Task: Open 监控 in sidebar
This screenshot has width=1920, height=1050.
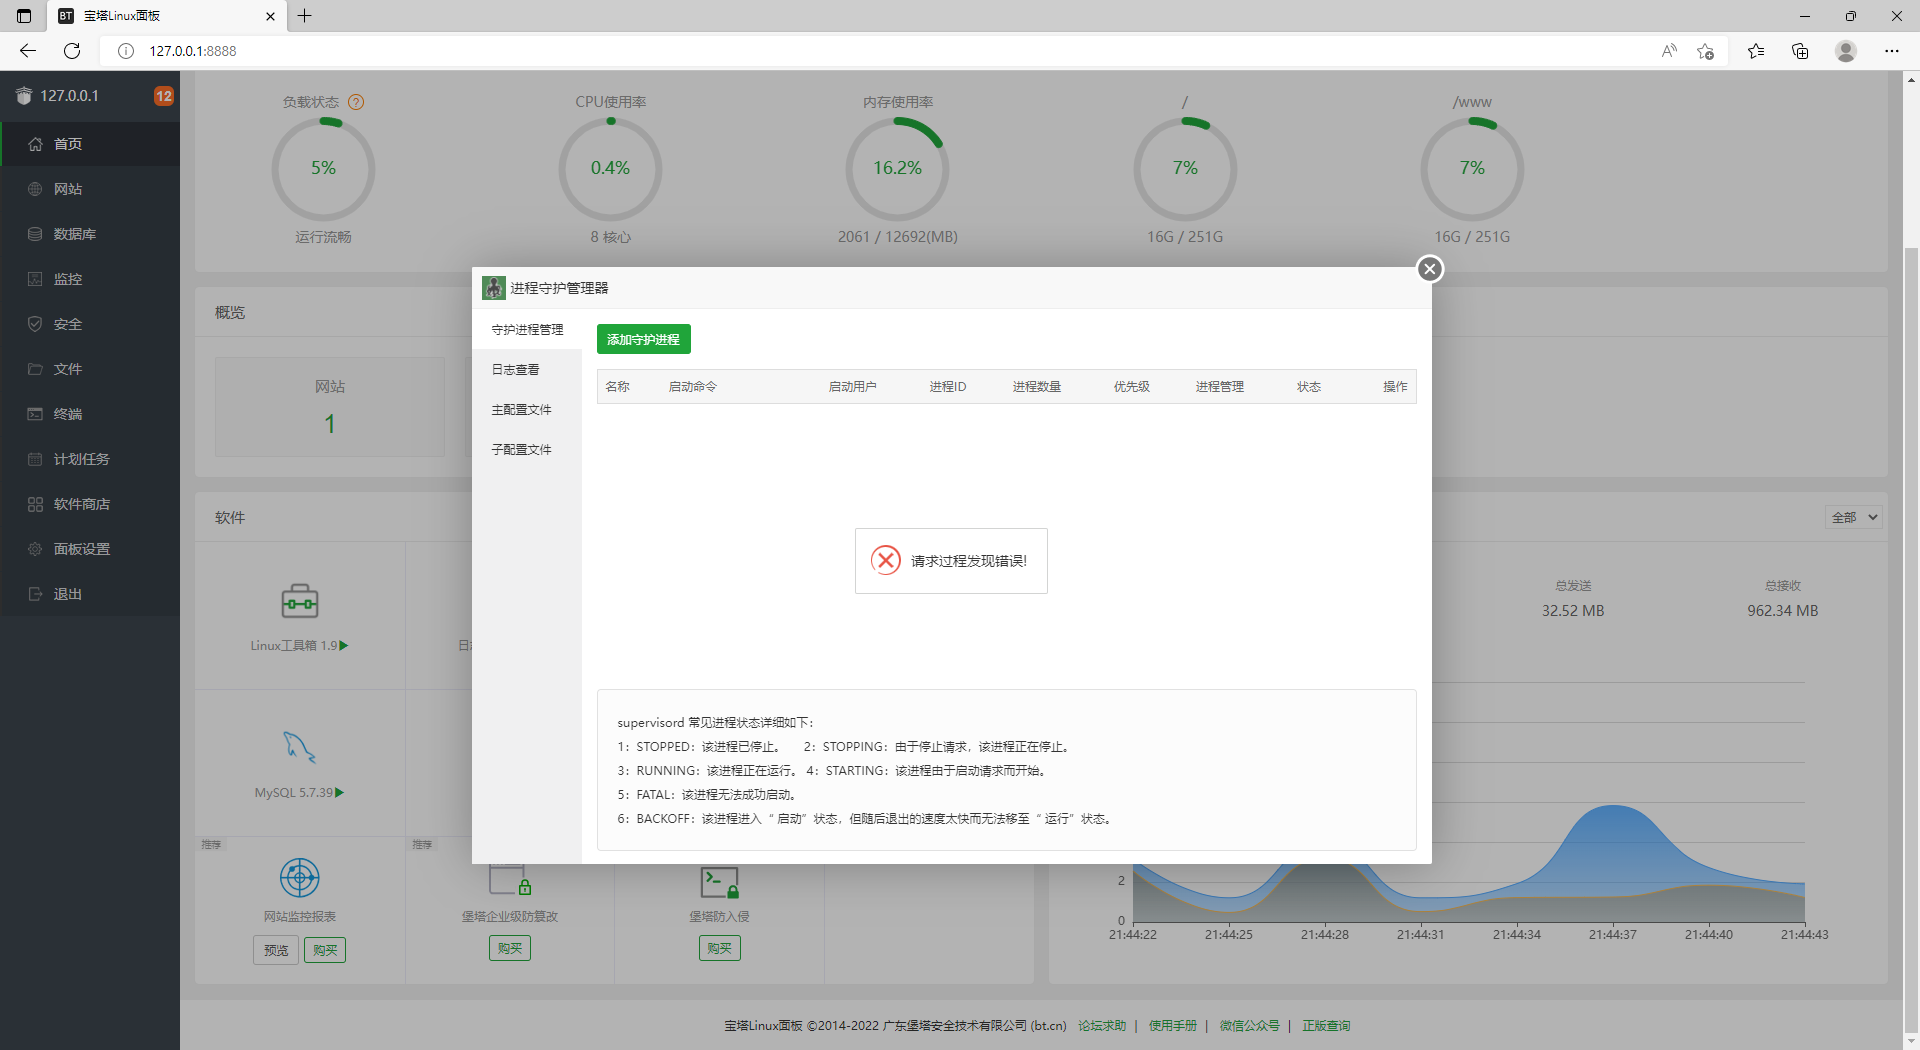Action: coord(90,279)
